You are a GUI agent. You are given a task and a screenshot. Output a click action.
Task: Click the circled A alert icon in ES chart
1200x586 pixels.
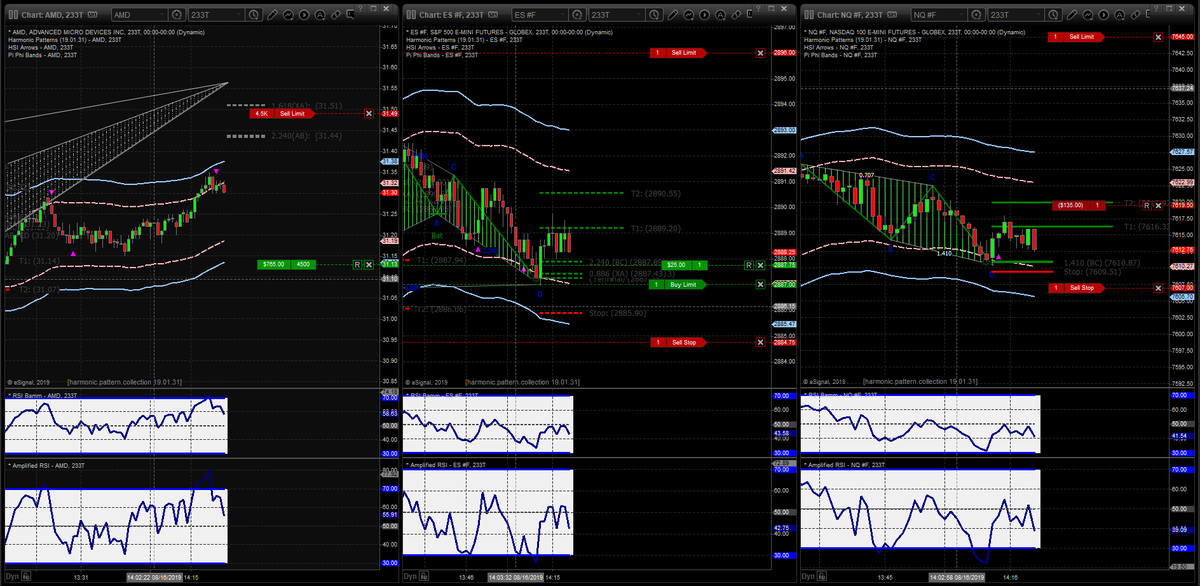(720, 15)
